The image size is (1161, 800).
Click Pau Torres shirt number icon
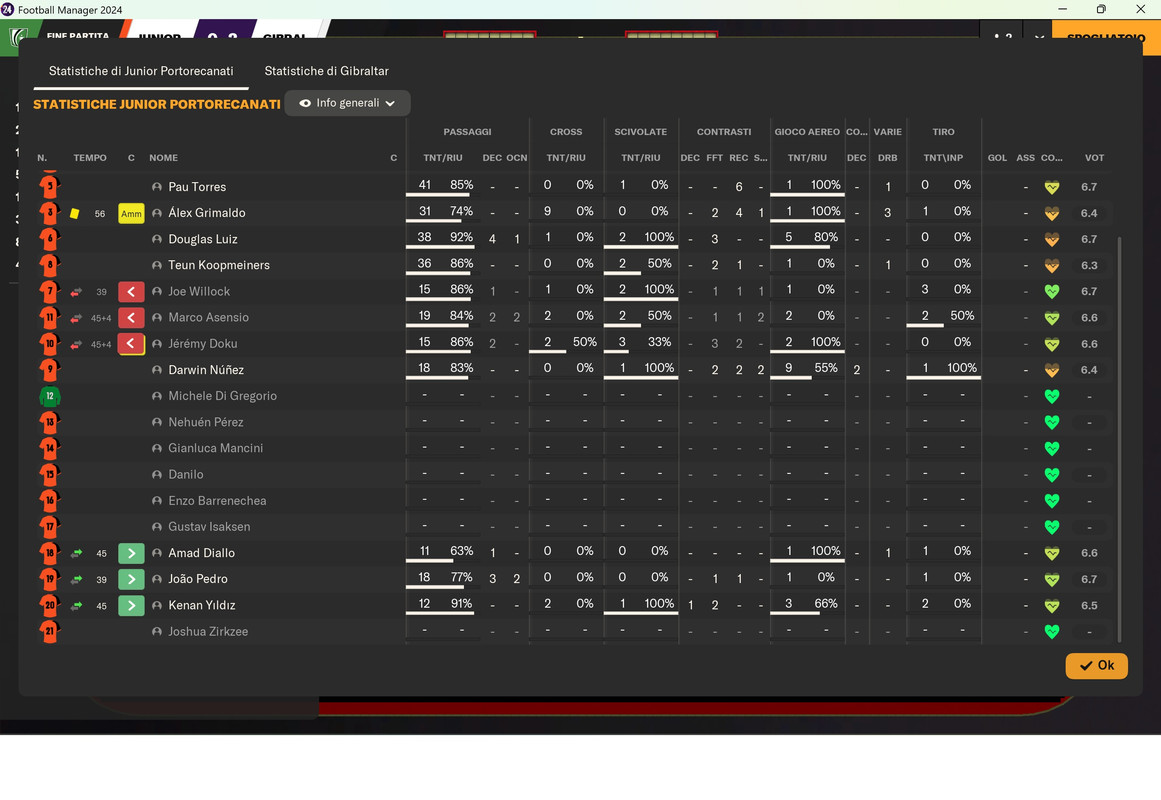(50, 186)
